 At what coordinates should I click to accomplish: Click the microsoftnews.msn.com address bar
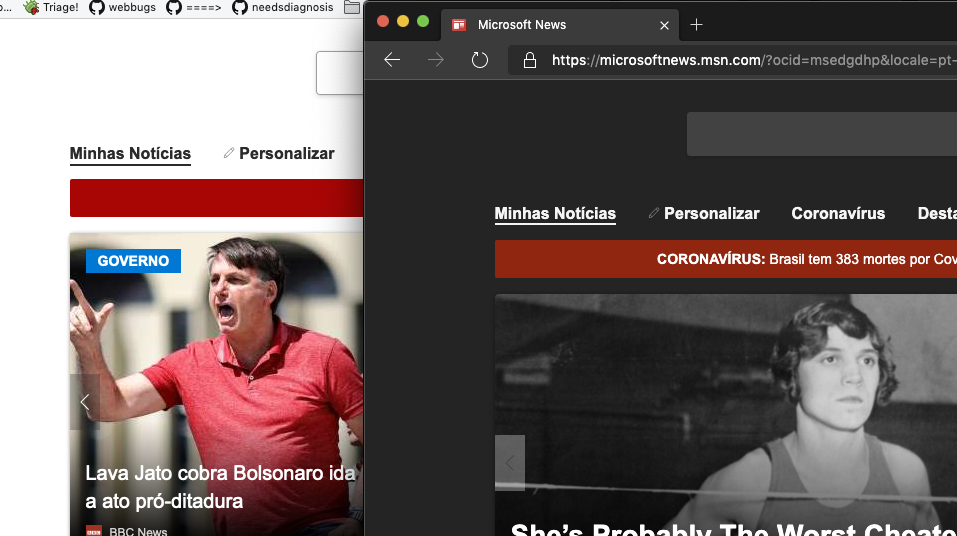pos(732,60)
